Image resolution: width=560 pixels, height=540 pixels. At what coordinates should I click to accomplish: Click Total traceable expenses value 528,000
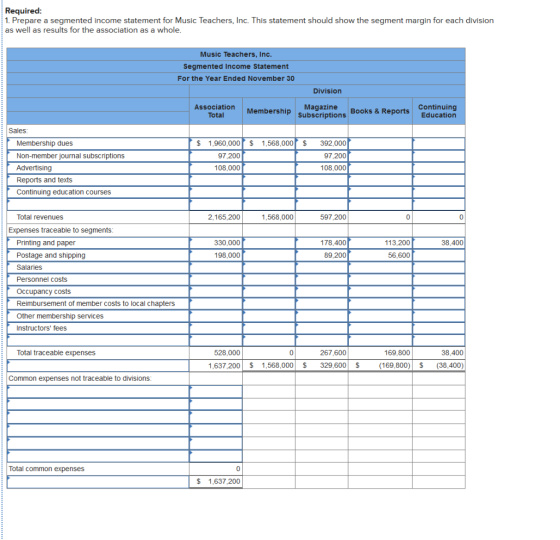pos(227,353)
